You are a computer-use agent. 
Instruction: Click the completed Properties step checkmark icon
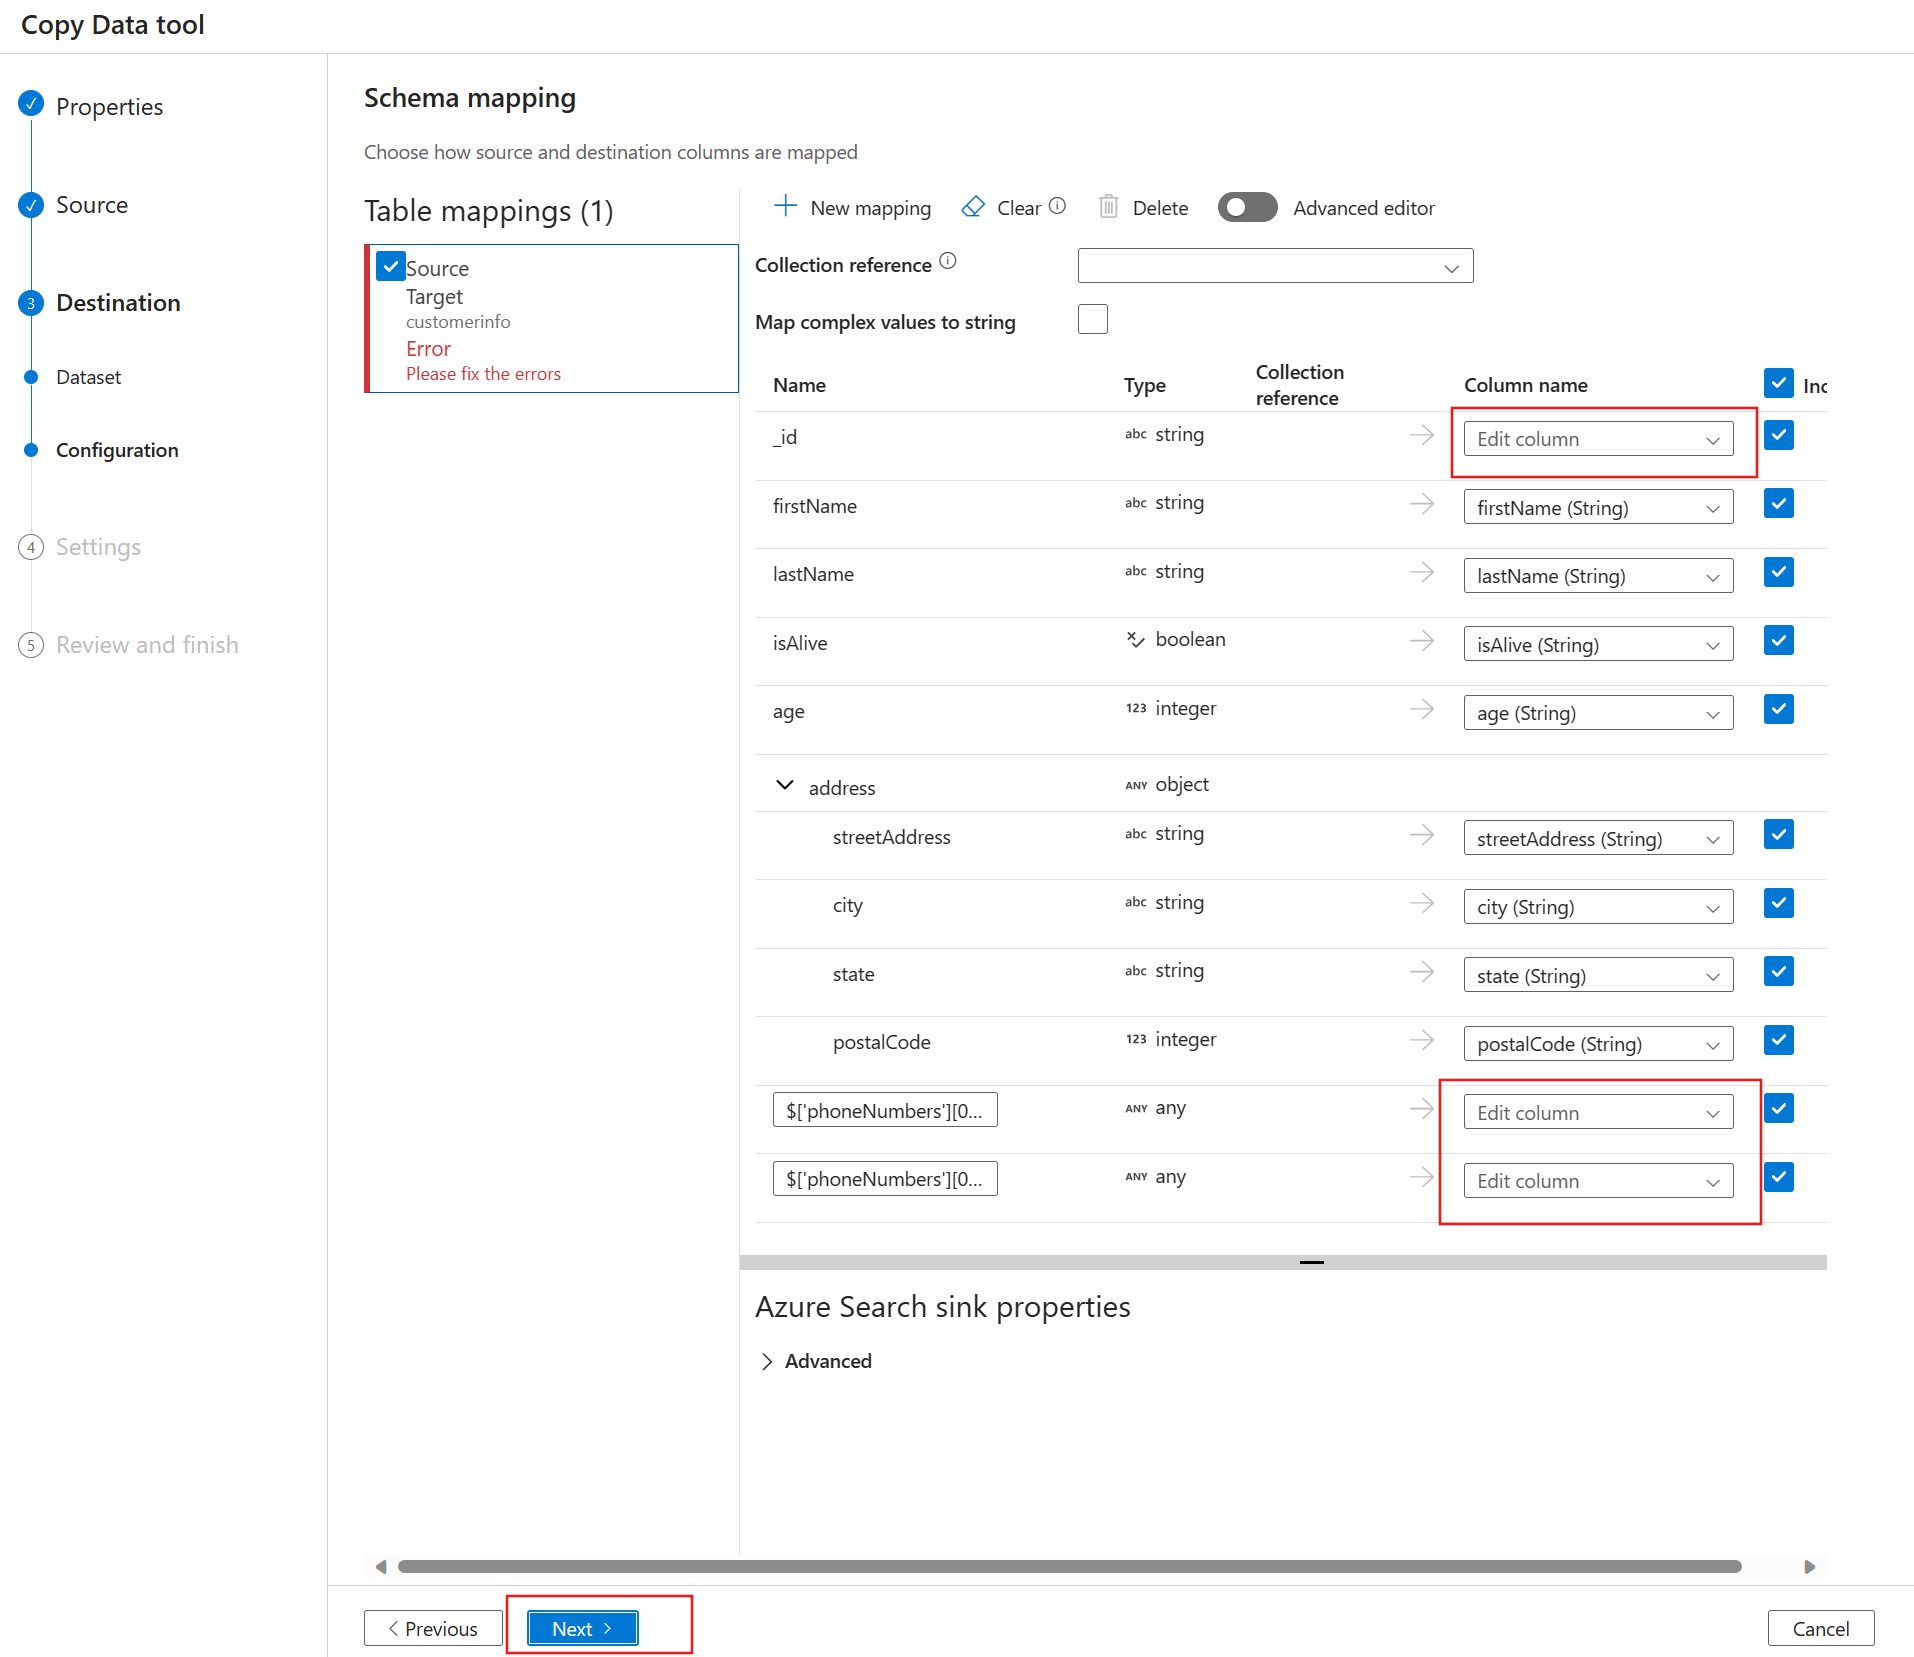pyautogui.click(x=31, y=104)
